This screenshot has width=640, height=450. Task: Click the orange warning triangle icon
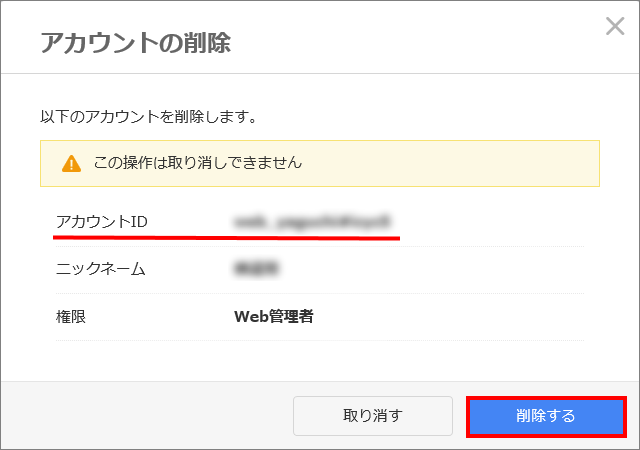[71, 163]
